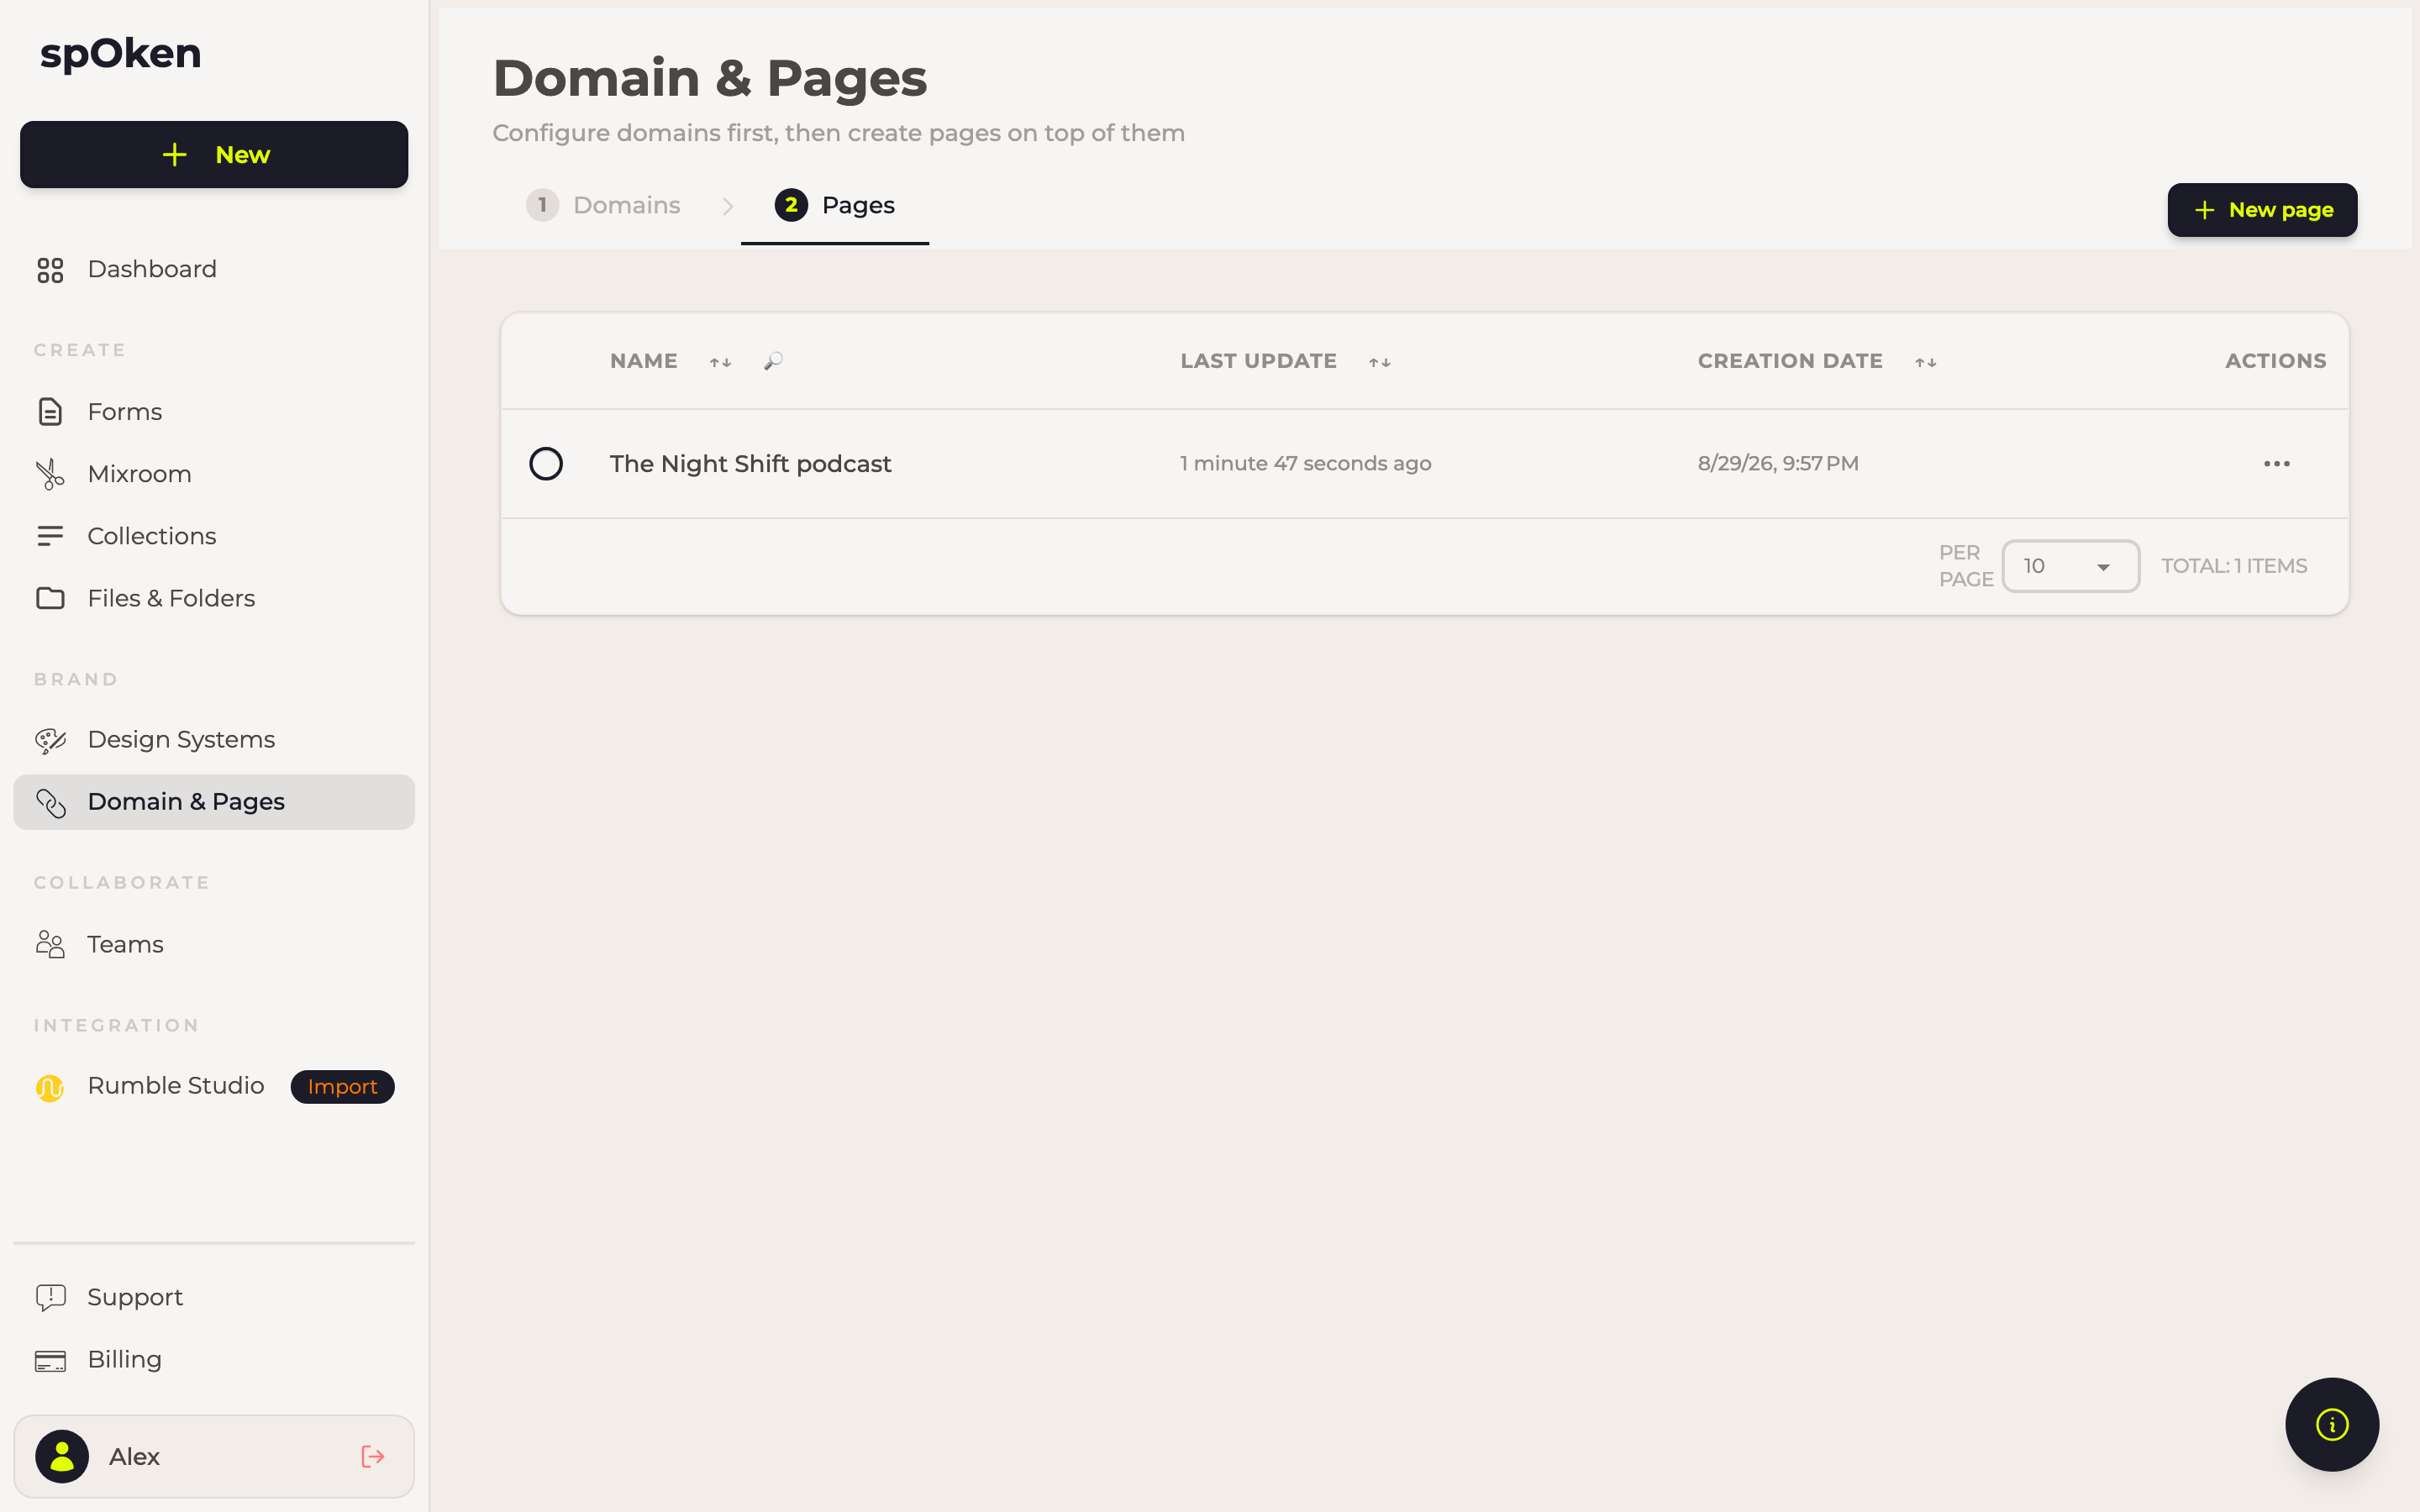Click the Rumble Studio logo icon
This screenshot has width=2420, height=1512.
point(50,1087)
